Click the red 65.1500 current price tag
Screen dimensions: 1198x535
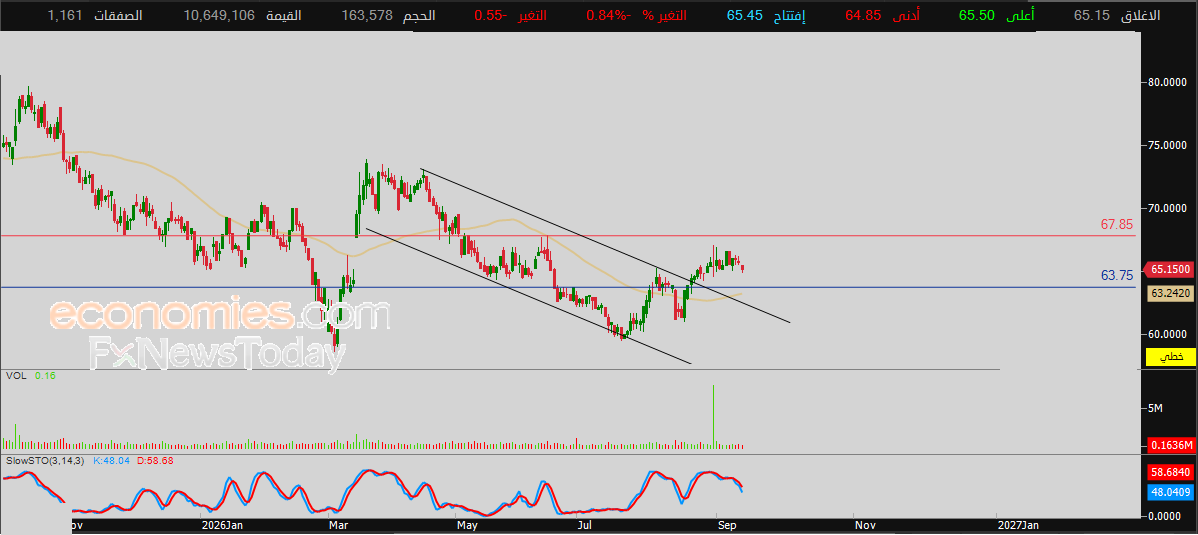1169,269
